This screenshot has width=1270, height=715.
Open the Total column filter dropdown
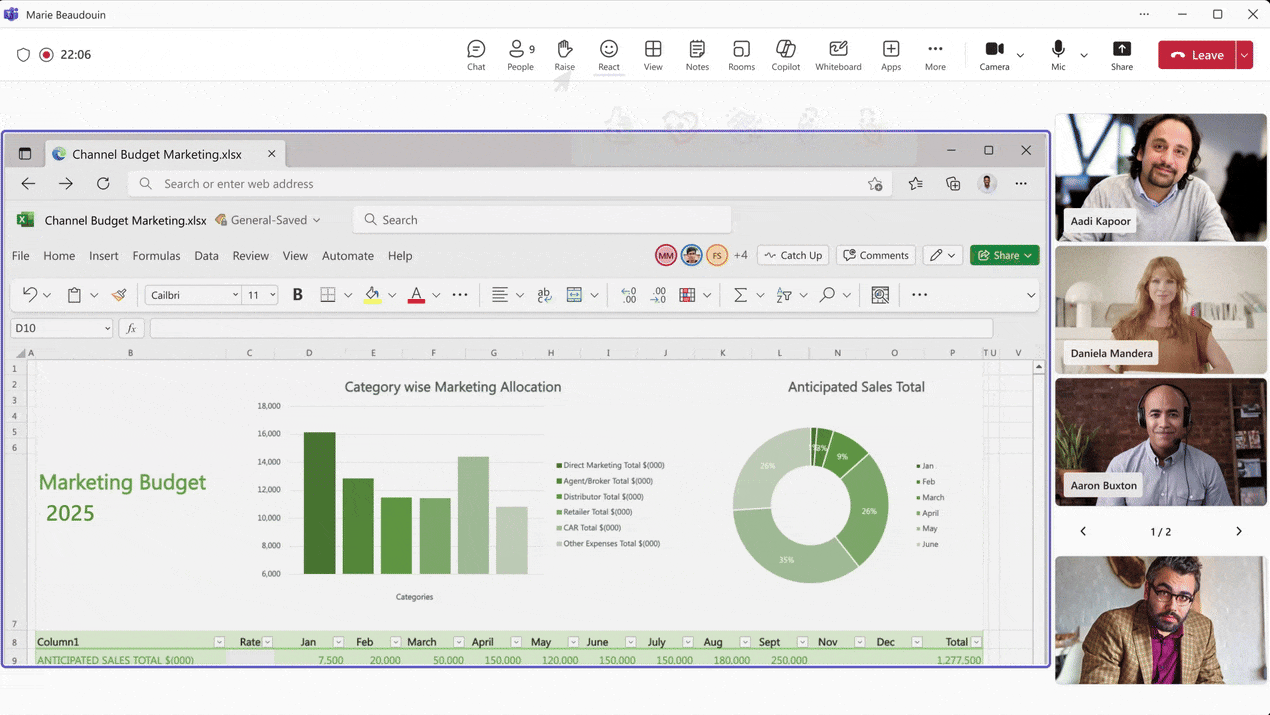click(976, 642)
